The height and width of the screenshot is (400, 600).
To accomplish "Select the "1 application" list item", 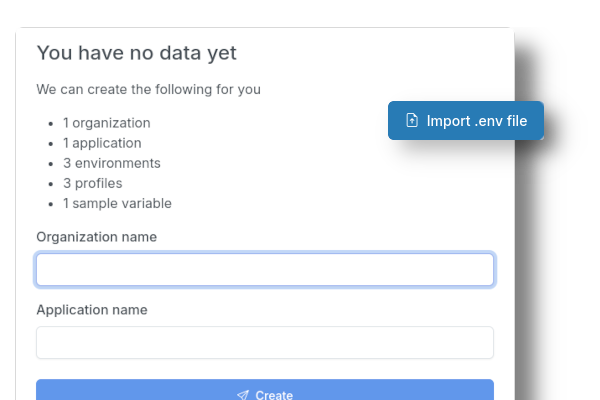I will click(102, 143).
